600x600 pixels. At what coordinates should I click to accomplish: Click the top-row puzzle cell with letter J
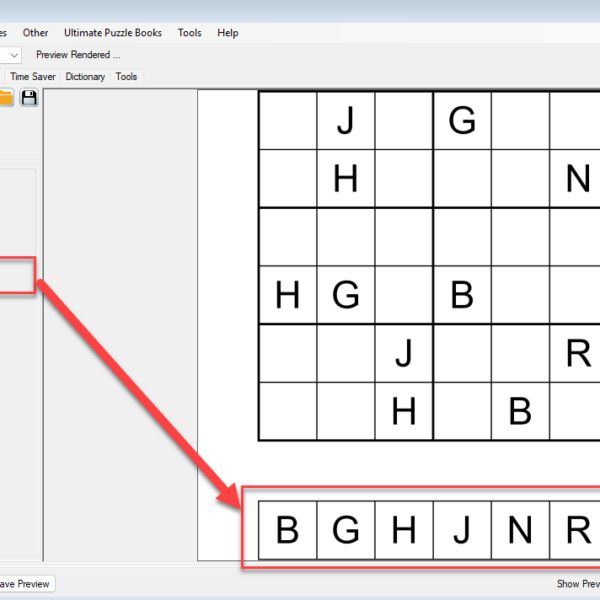coord(346,121)
